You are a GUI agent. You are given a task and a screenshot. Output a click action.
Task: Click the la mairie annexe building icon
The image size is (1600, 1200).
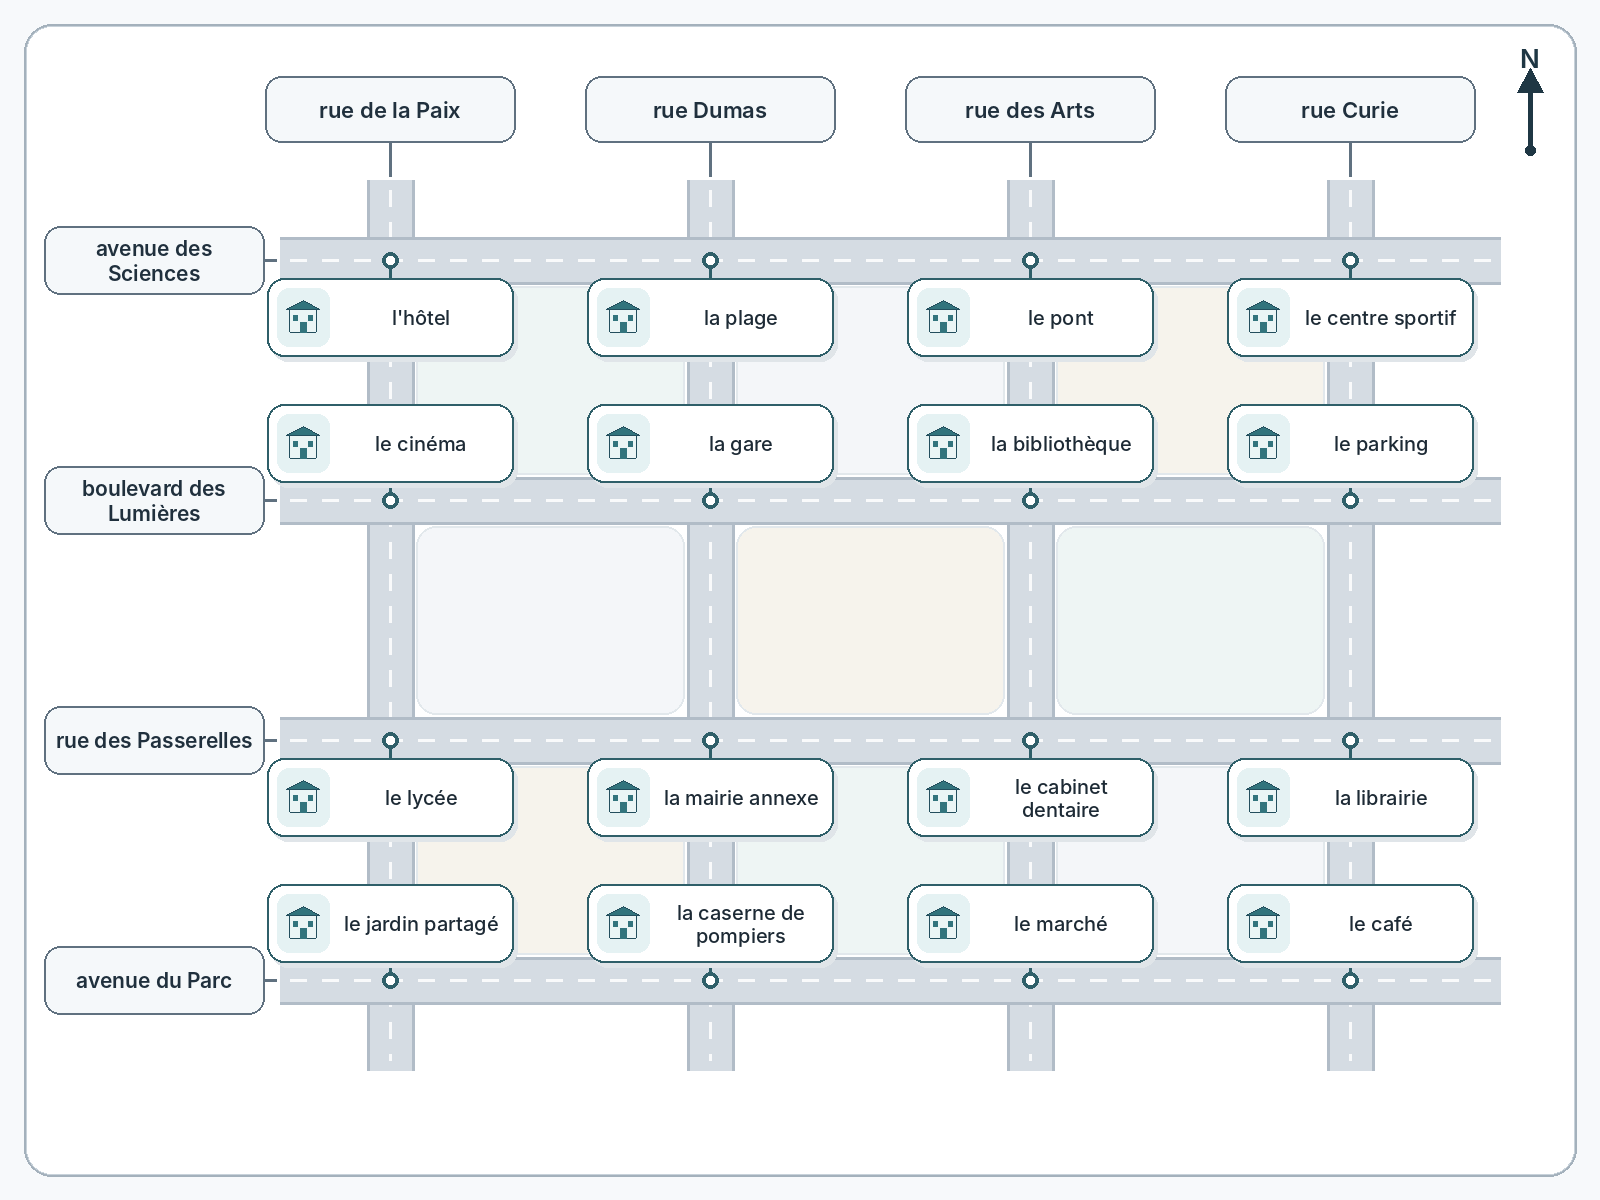coord(623,798)
